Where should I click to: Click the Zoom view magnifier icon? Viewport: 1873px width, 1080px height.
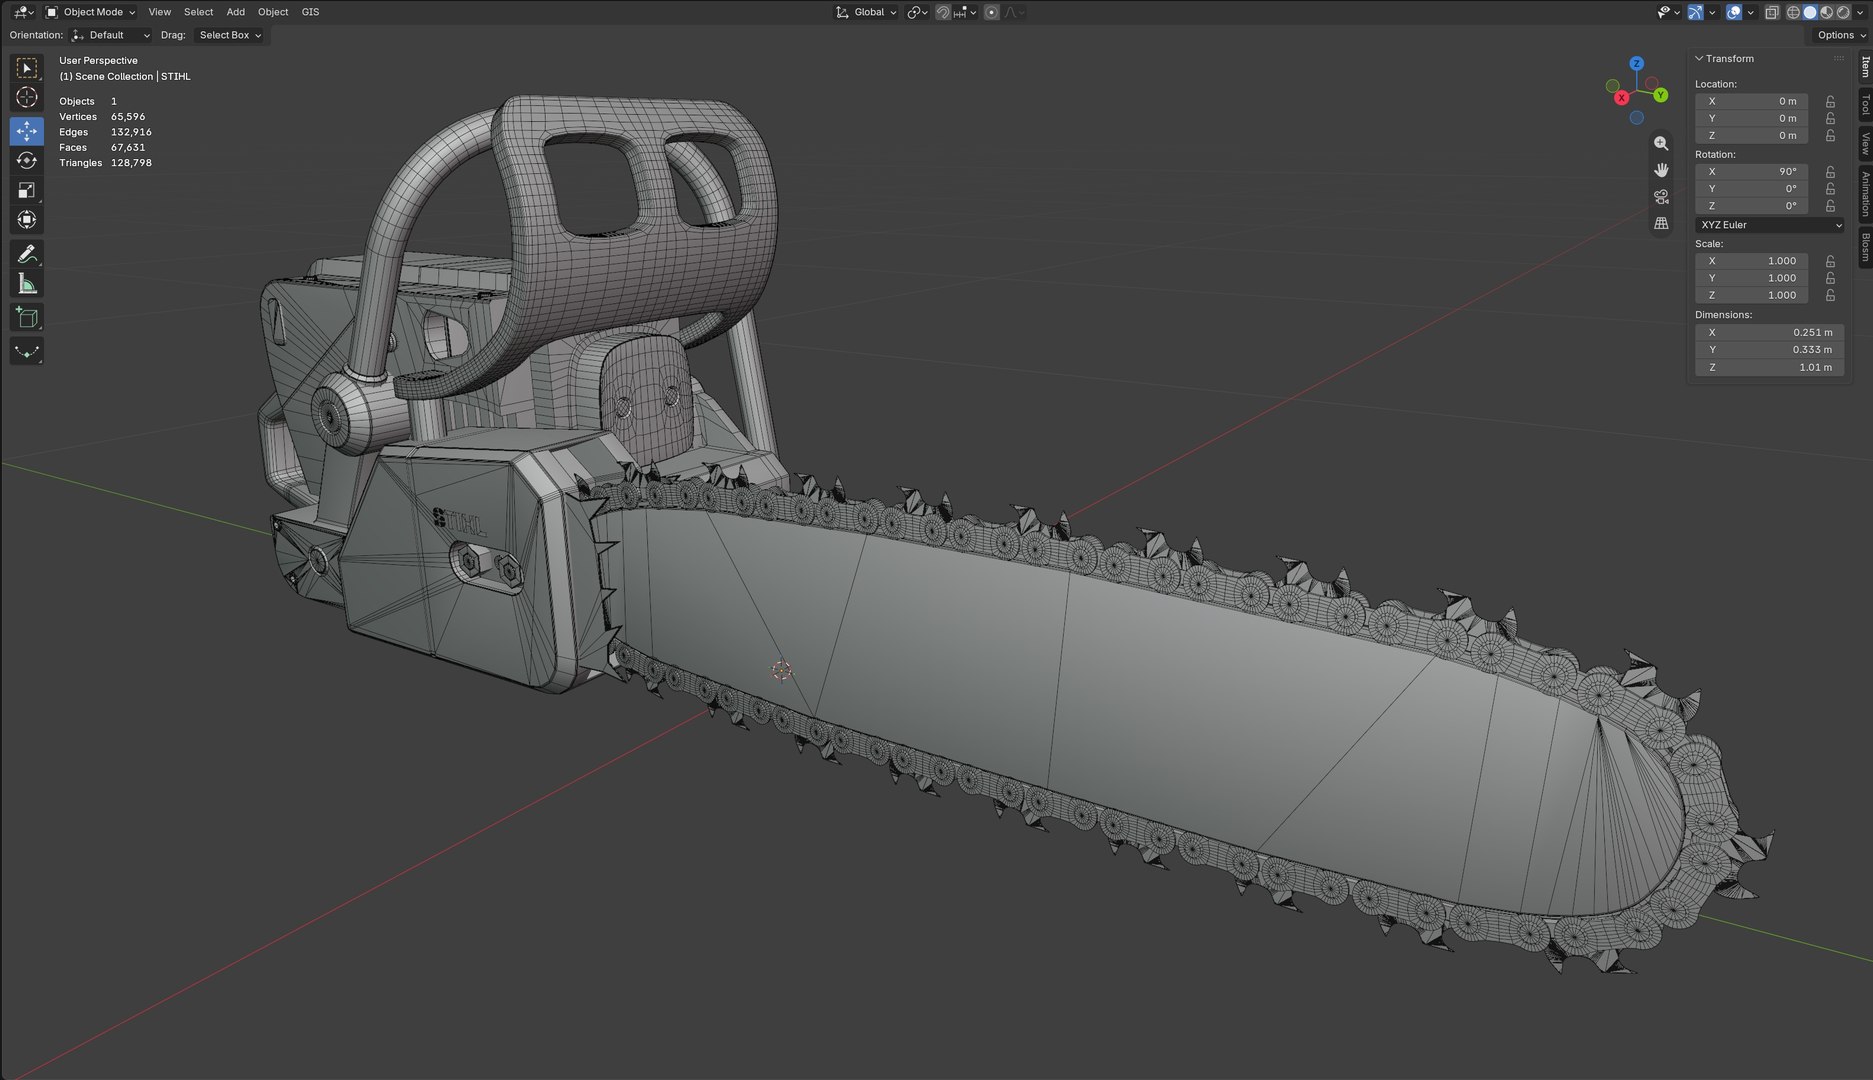(x=1661, y=143)
